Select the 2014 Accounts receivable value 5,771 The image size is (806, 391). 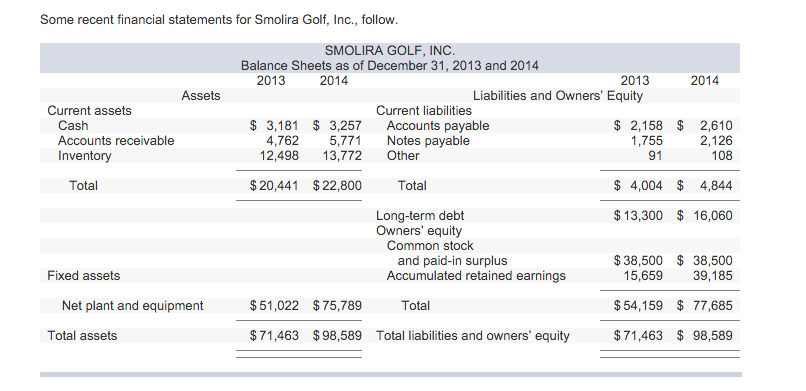tap(345, 140)
